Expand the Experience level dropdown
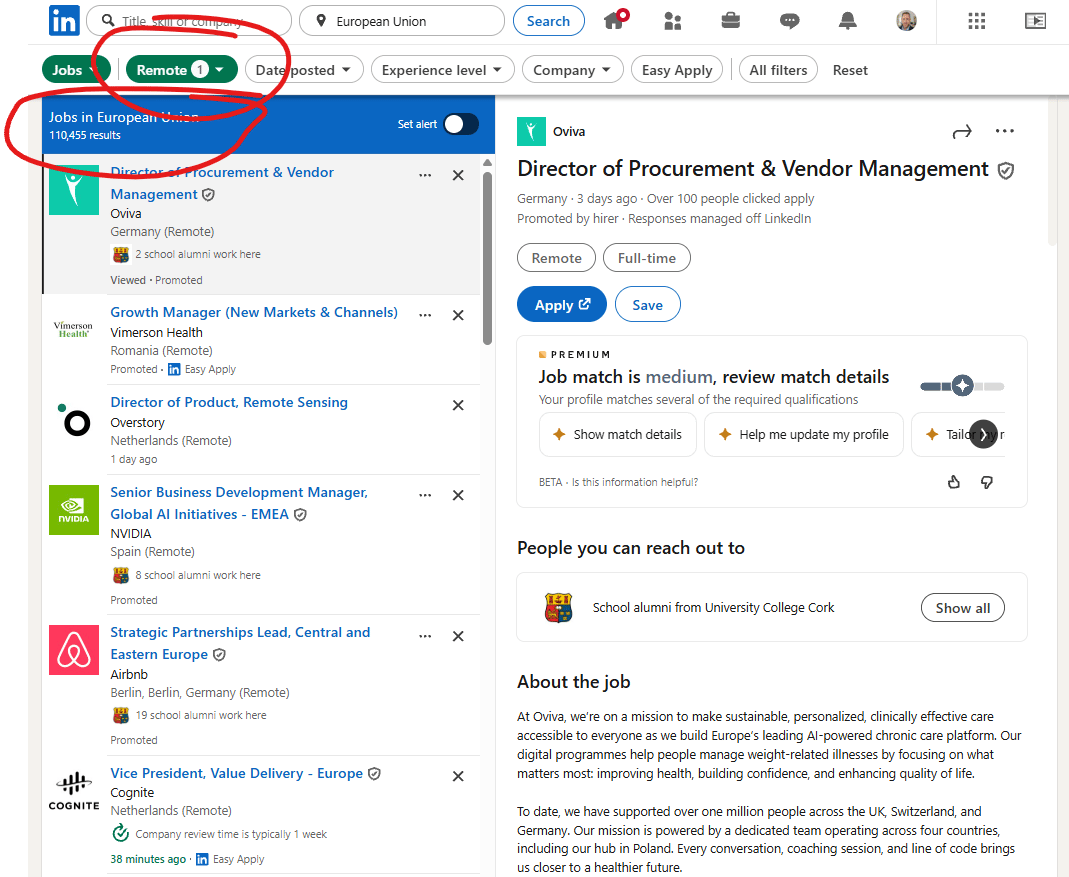Screen dimensions: 1069x877 [x=442, y=70]
